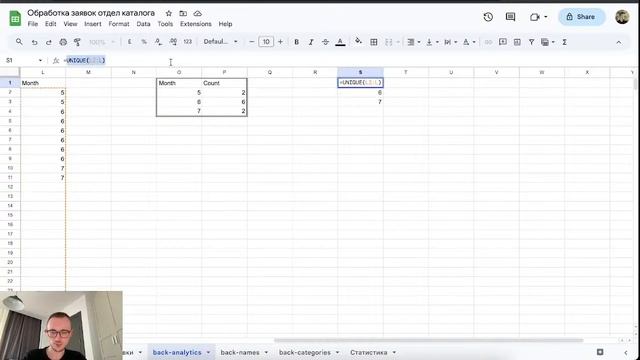Open the text color picker
The image size is (640, 360).
click(x=340, y=42)
